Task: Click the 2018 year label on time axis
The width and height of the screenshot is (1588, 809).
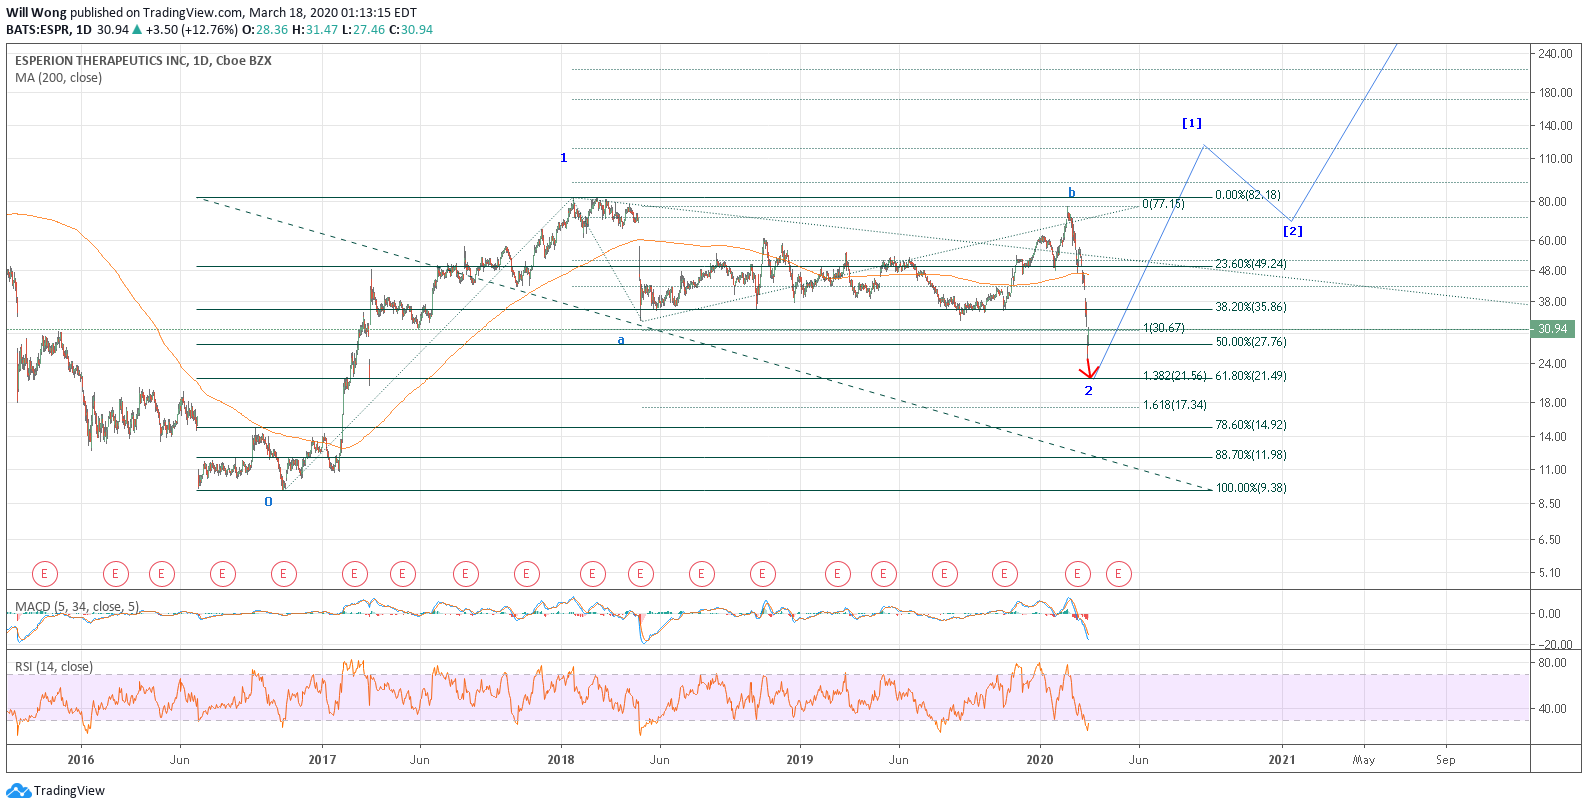Action: pos(561,760)
